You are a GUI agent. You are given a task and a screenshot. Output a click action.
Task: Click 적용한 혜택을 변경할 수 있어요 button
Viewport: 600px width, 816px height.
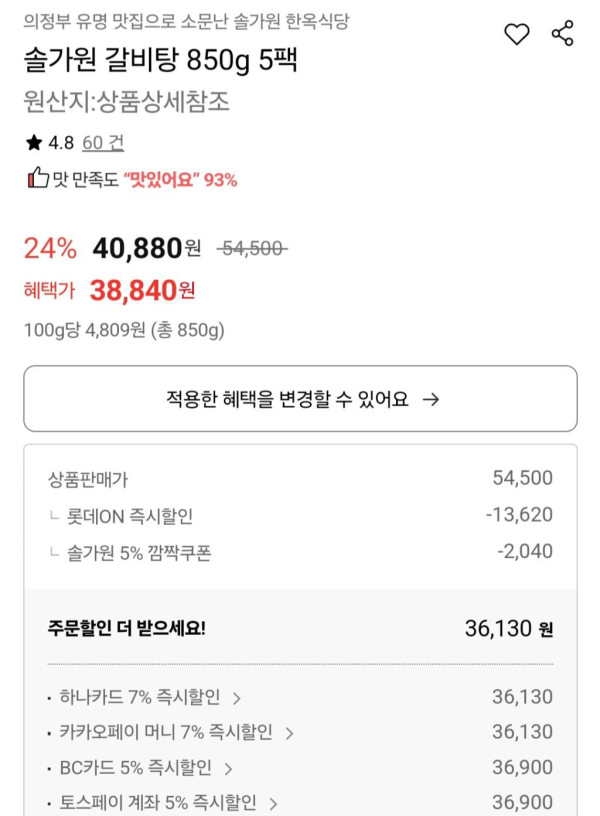(300, 399)
